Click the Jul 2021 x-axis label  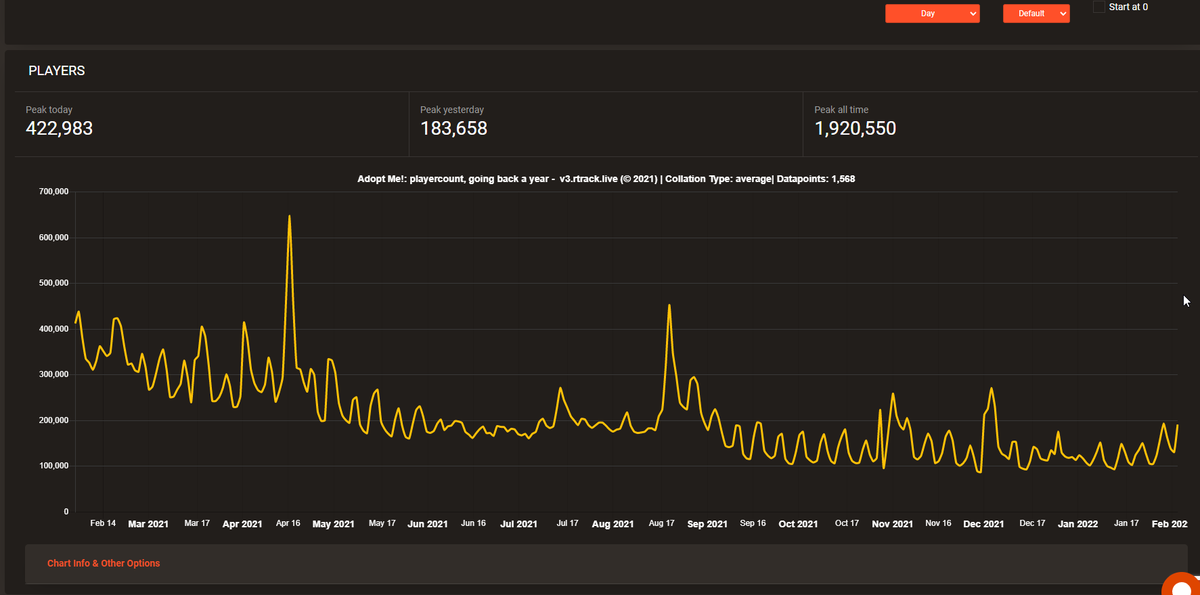[519, 524]
